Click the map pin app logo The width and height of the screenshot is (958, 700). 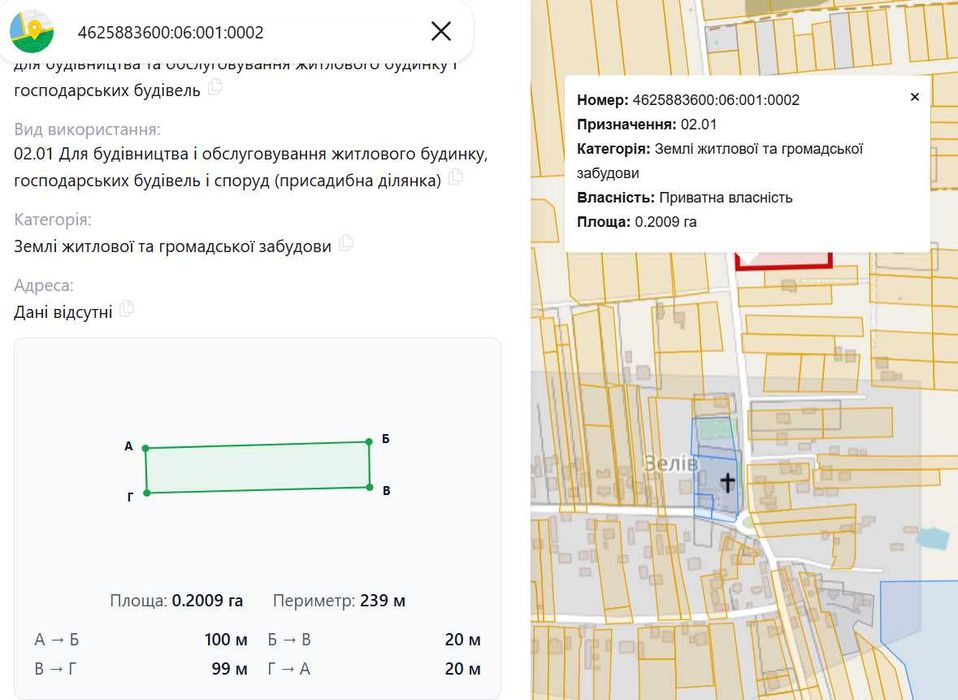click(x=32, y=31)
